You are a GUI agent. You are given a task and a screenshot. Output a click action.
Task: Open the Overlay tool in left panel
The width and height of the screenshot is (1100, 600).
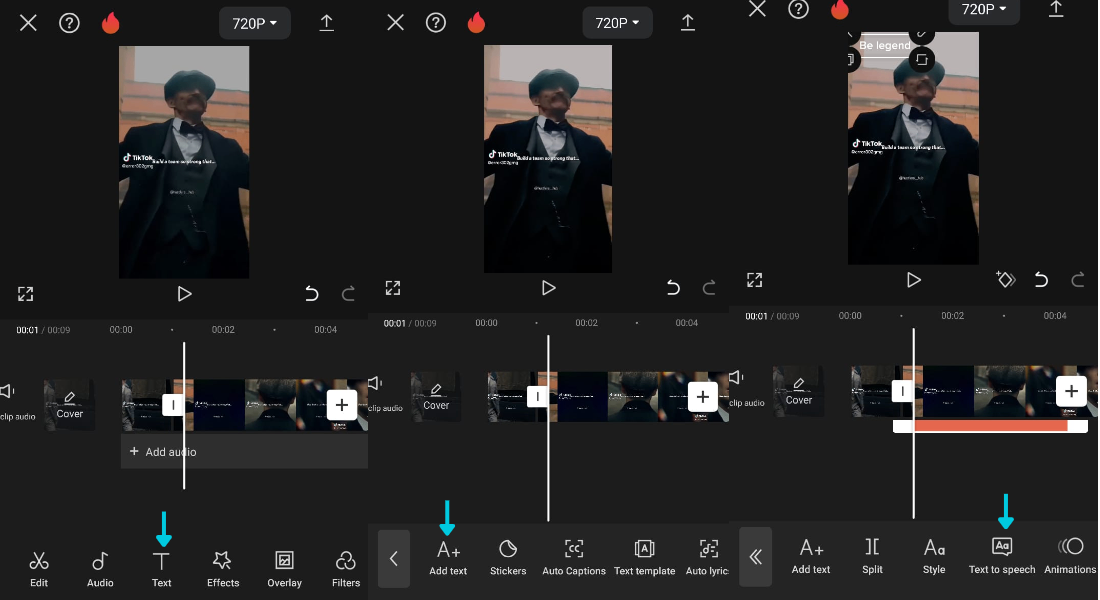pos(284,569)
